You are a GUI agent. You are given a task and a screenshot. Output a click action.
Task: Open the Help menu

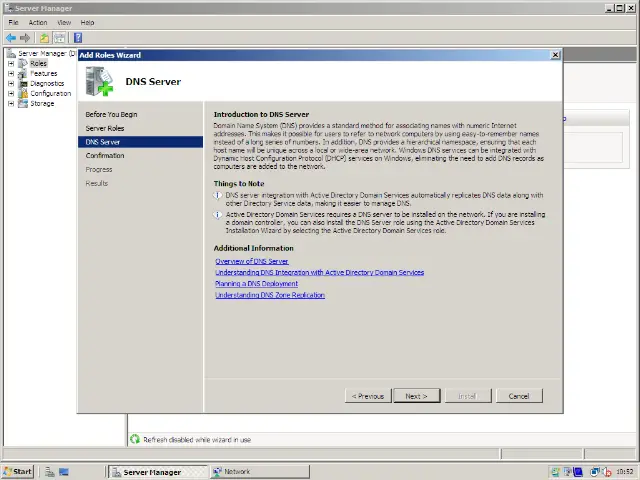click(87, 22)
